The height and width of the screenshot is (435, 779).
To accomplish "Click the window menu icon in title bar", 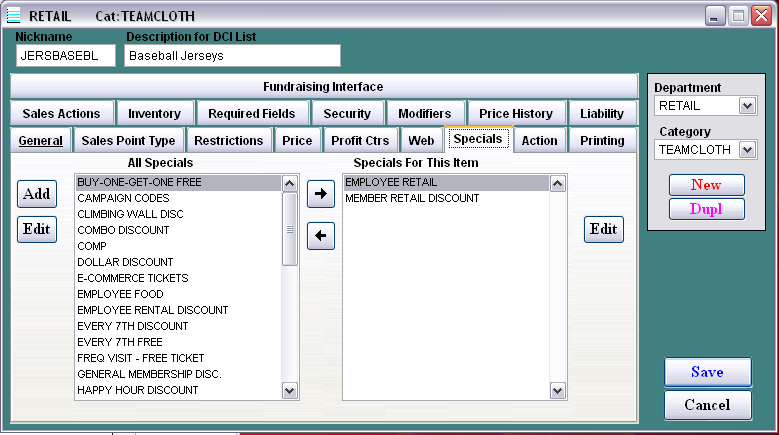I will [13, 15].
